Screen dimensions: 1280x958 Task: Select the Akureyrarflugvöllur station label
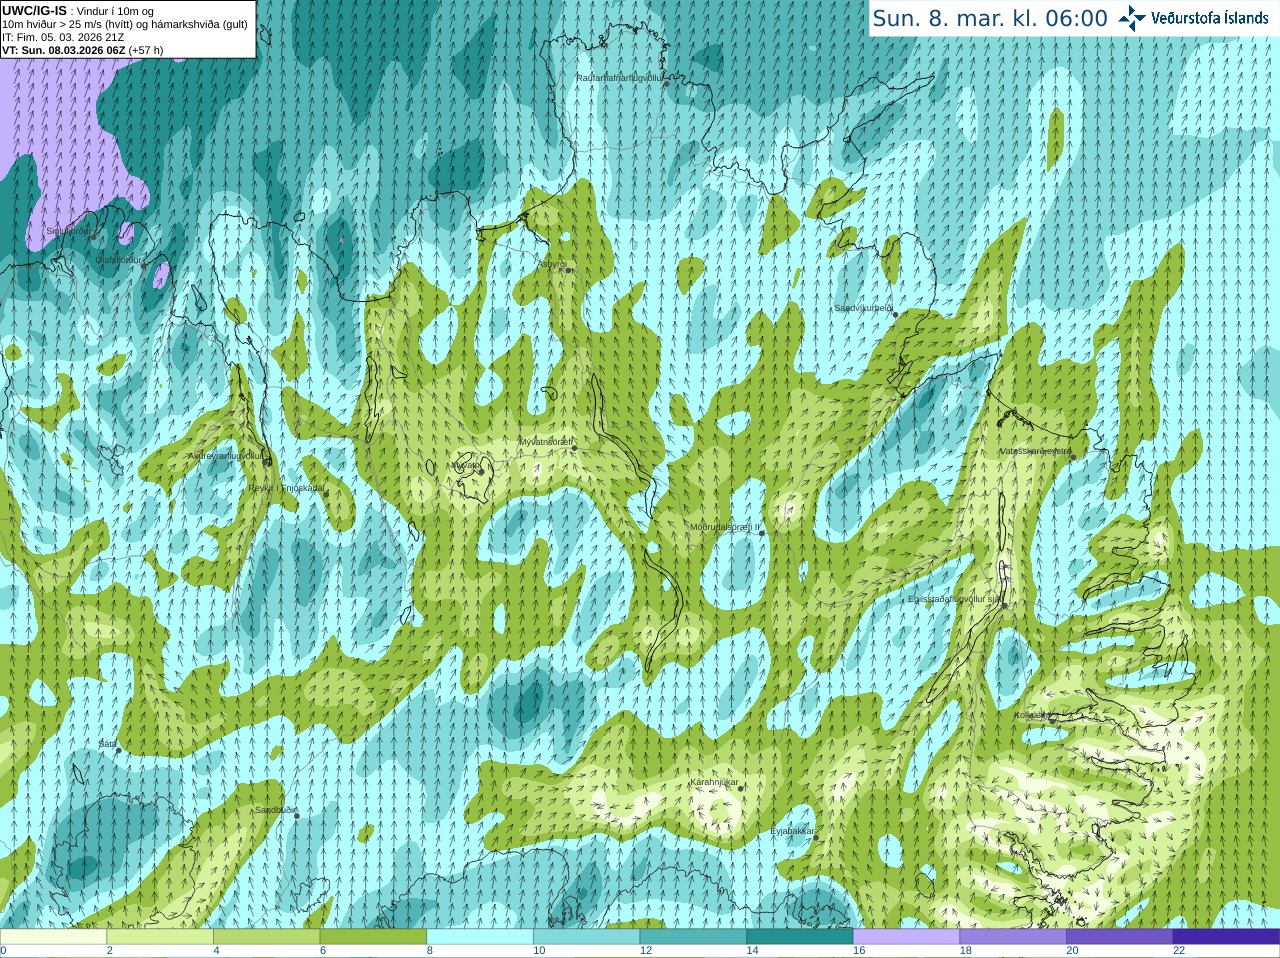point(226,456)
